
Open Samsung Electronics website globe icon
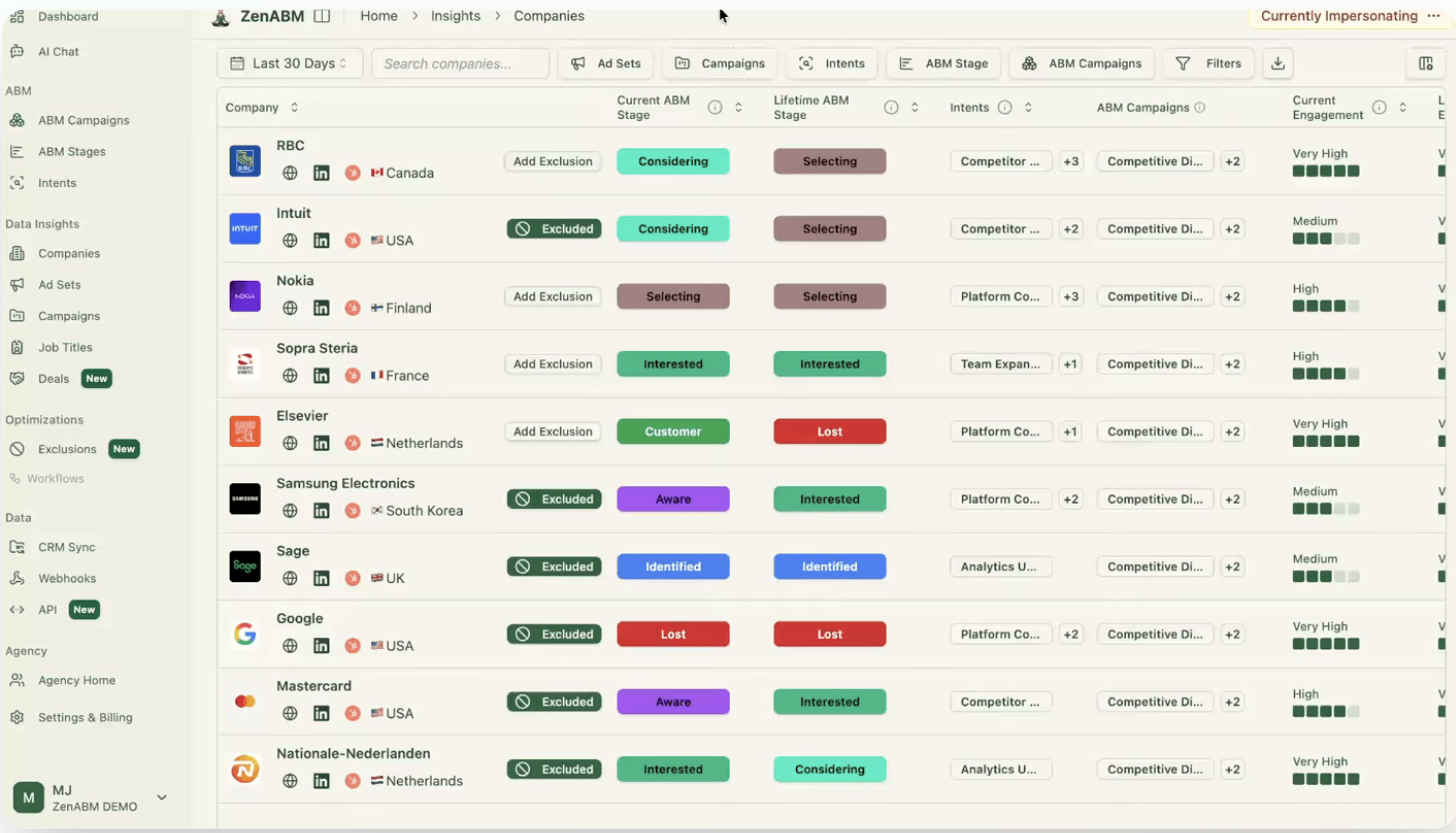coord(290,511)
